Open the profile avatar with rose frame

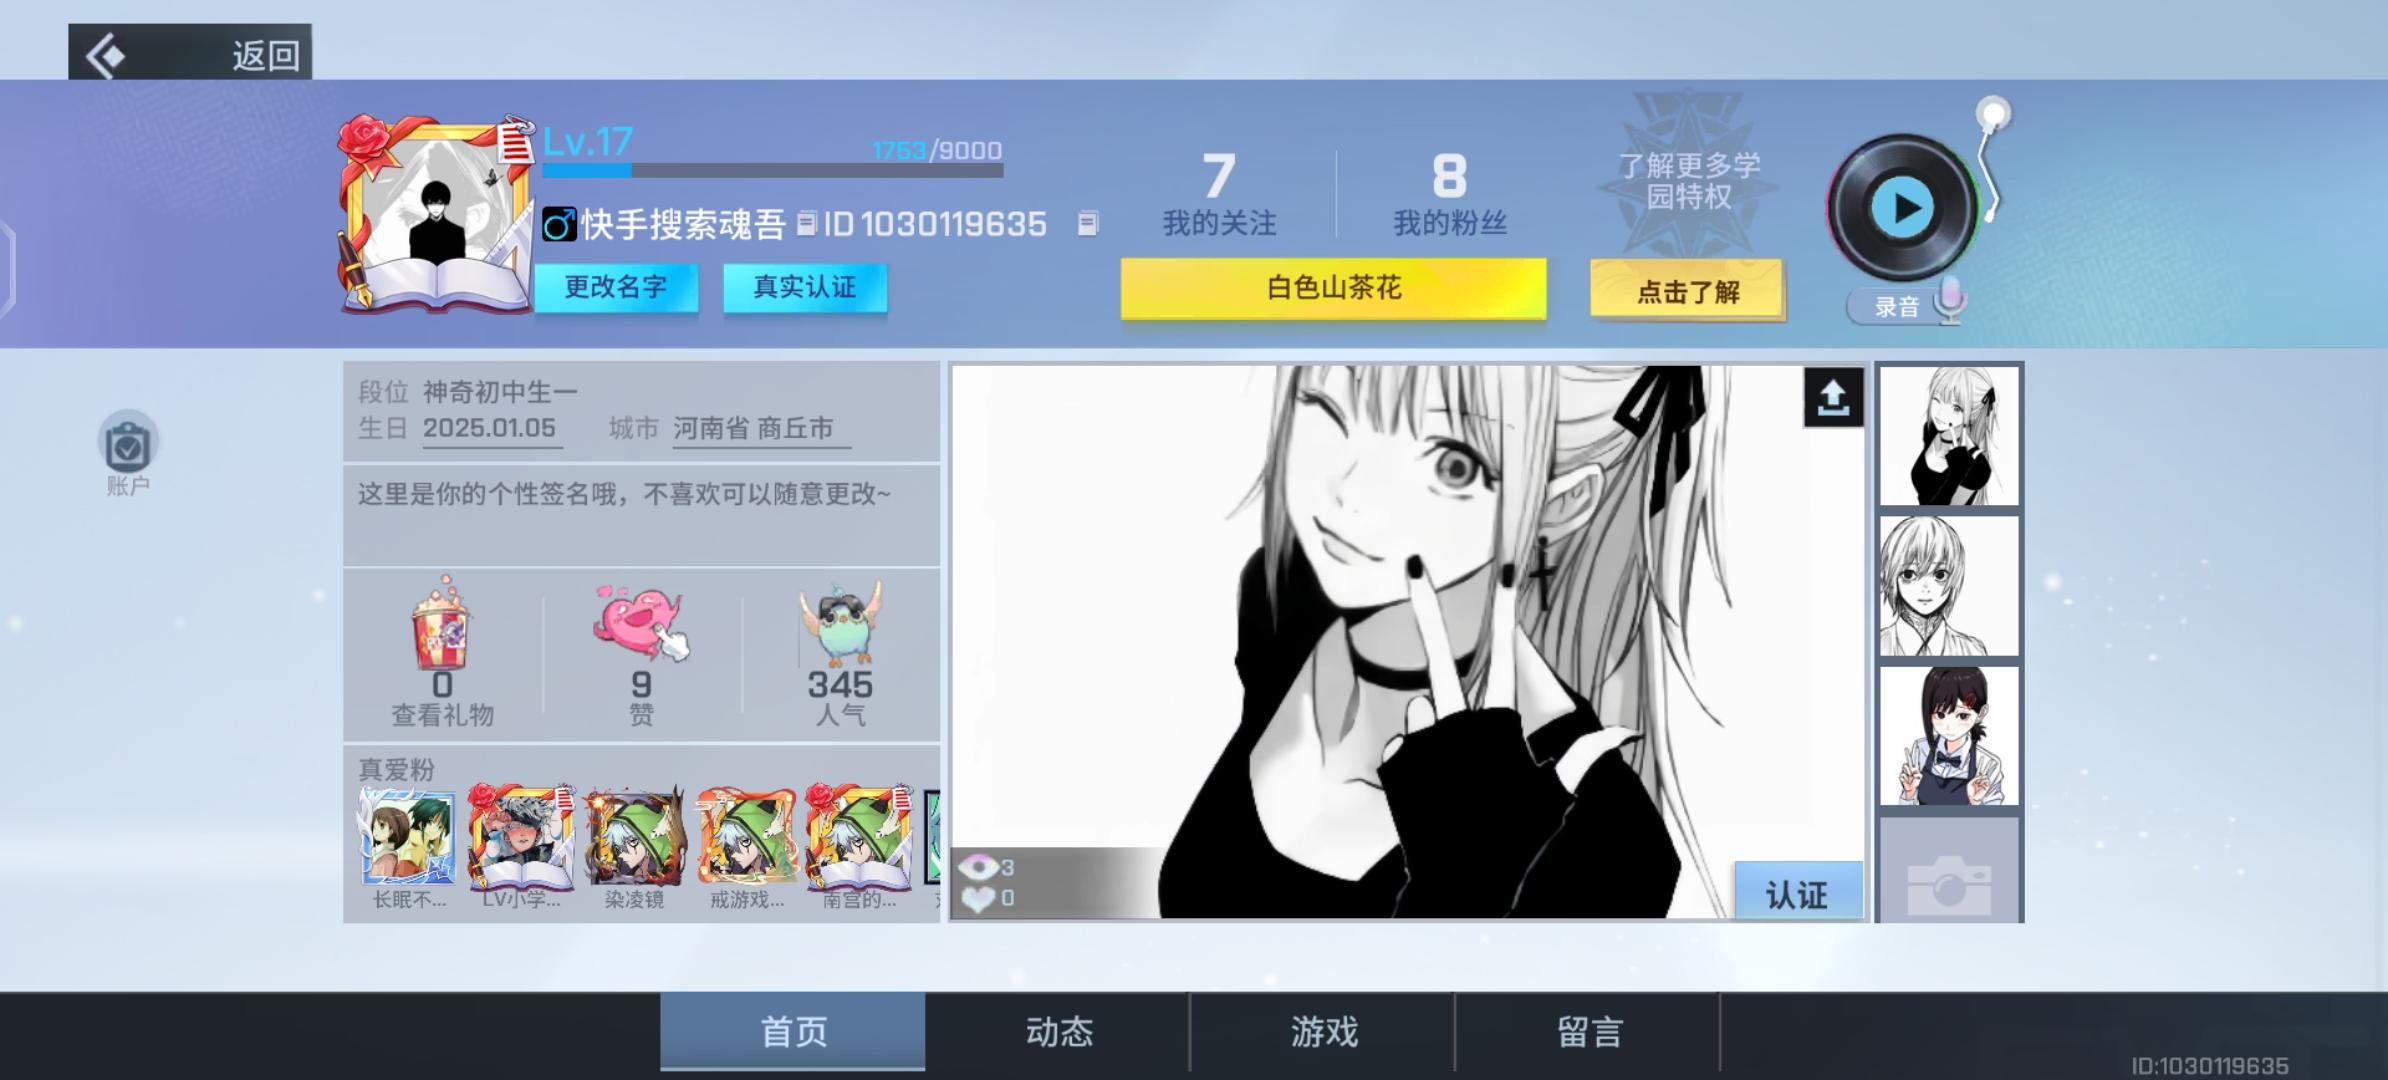pyautogui.click(x=435, y=213)
